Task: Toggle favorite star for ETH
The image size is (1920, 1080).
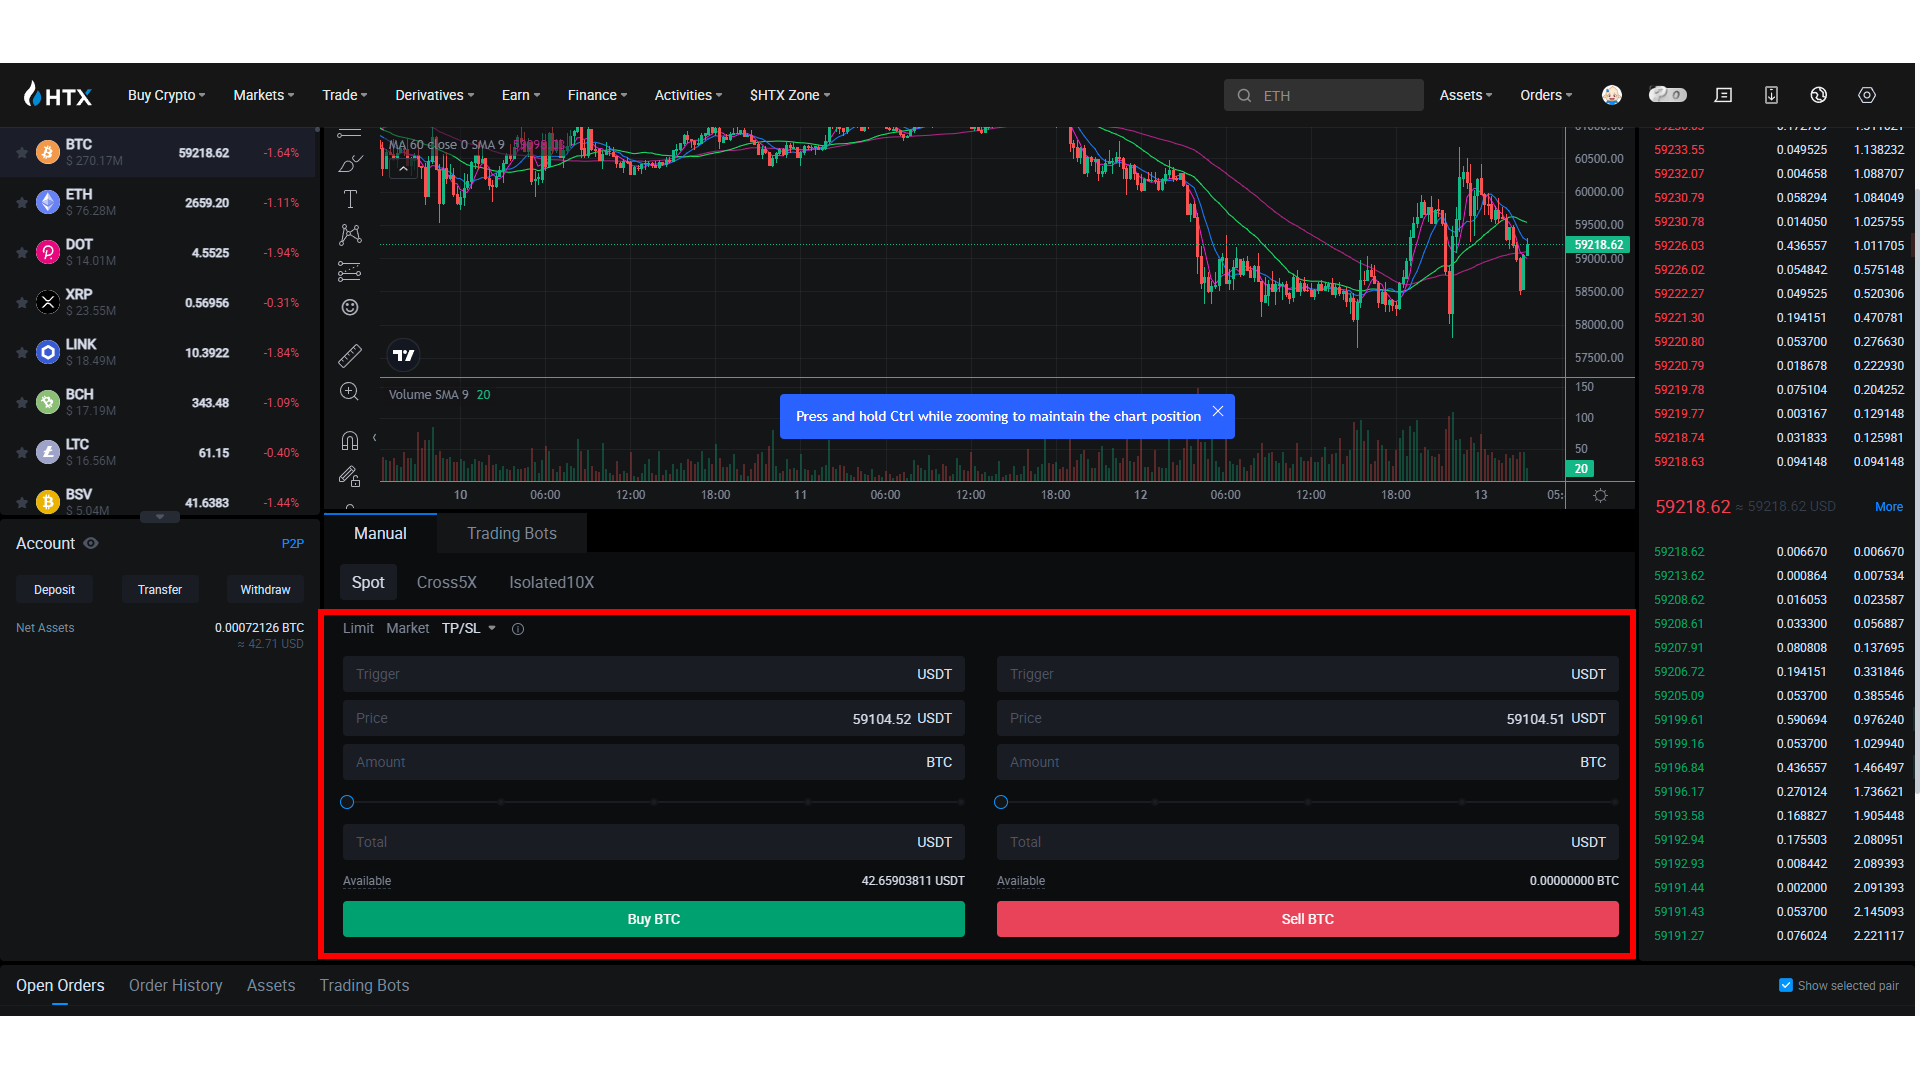Action: [x=21, y=203]
